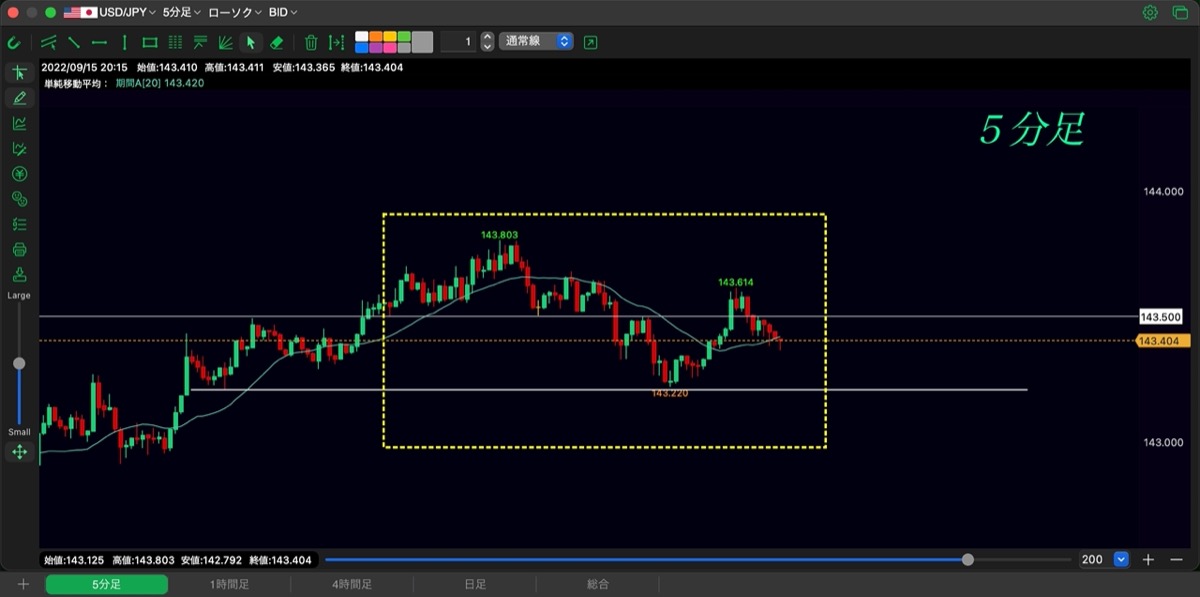Toggle the magnet snap icon
The width and height of the screenshot is (1200, 597).
pos(14,42)
